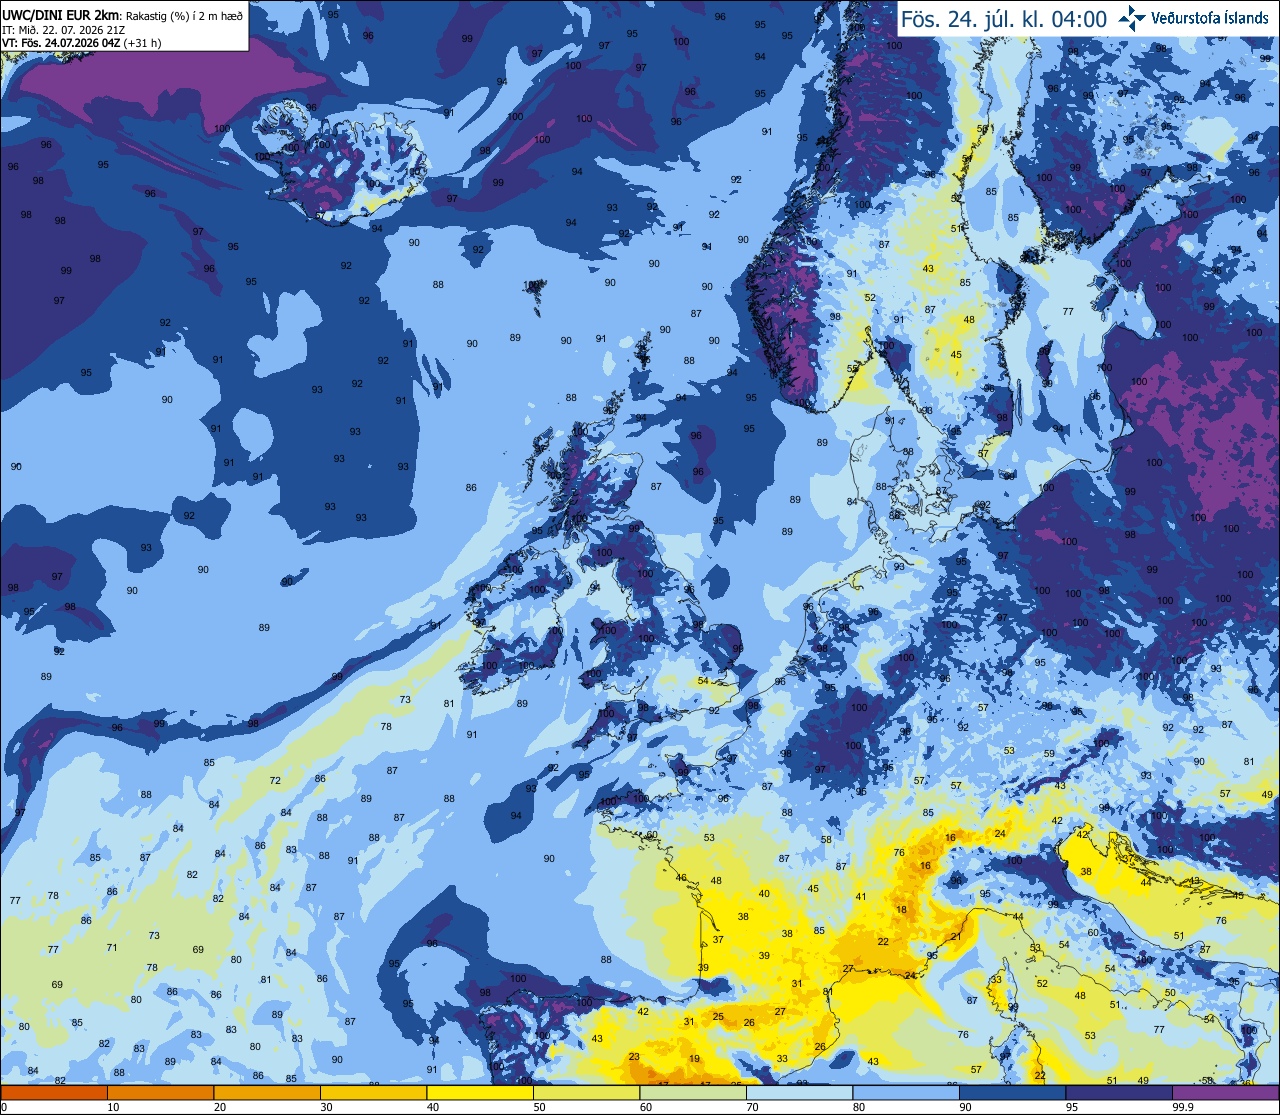Click the 10–20 orange legend swatch
The image size is (1280, 1115).
161,1092
